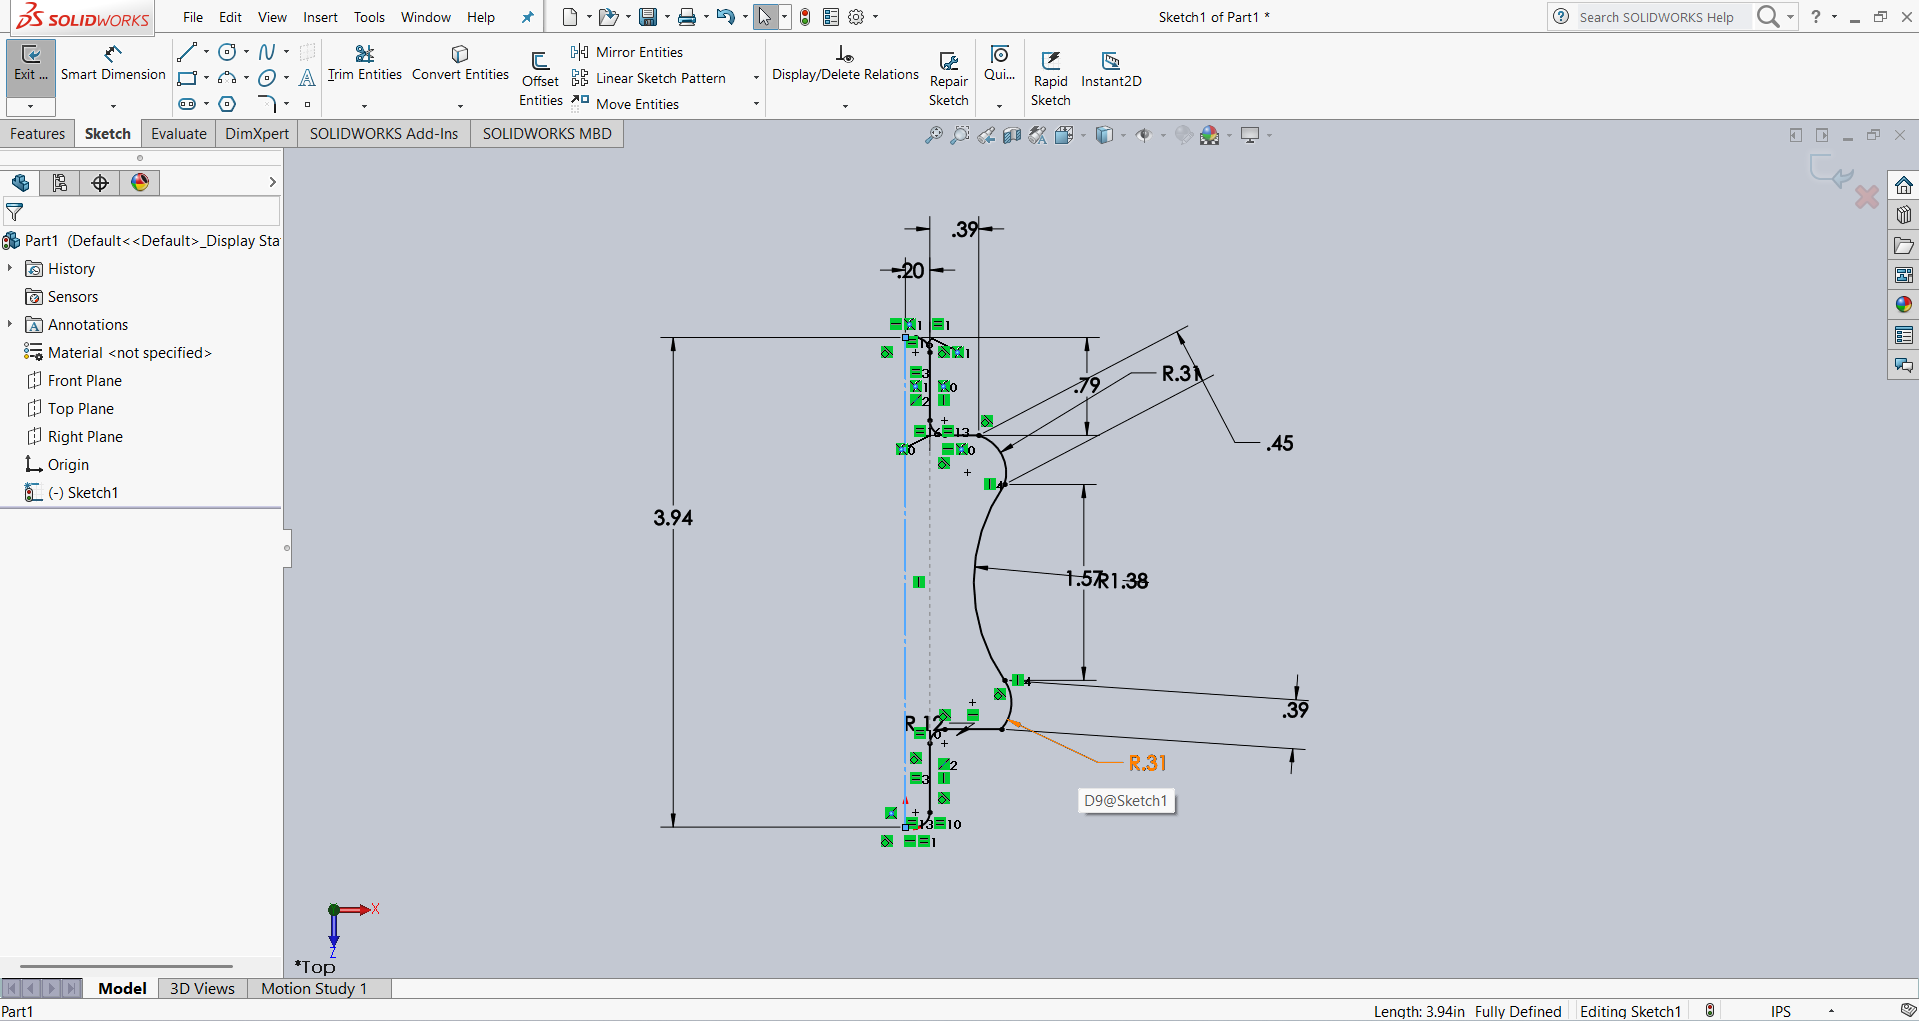Click Mirror Entities button
The width and height of the screenshot is (1919, 1021).
click(x=628, y=52)
